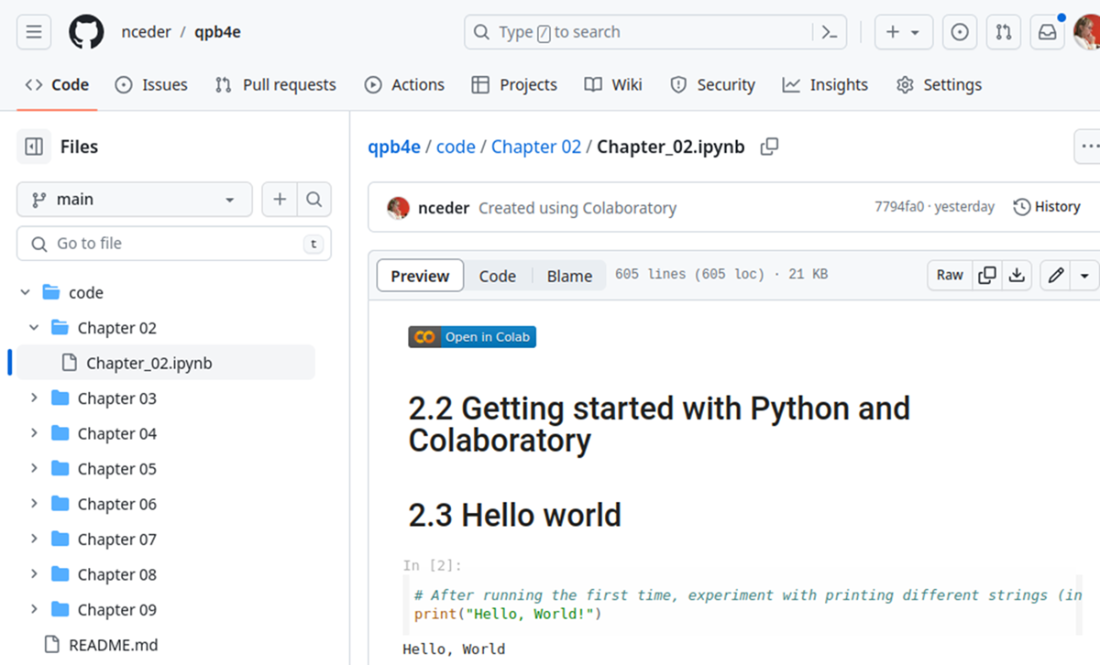This screenshot has width=1100, height=665.
Task: Edit the file with the pencil icon
Action: (x=1055, y=274)
